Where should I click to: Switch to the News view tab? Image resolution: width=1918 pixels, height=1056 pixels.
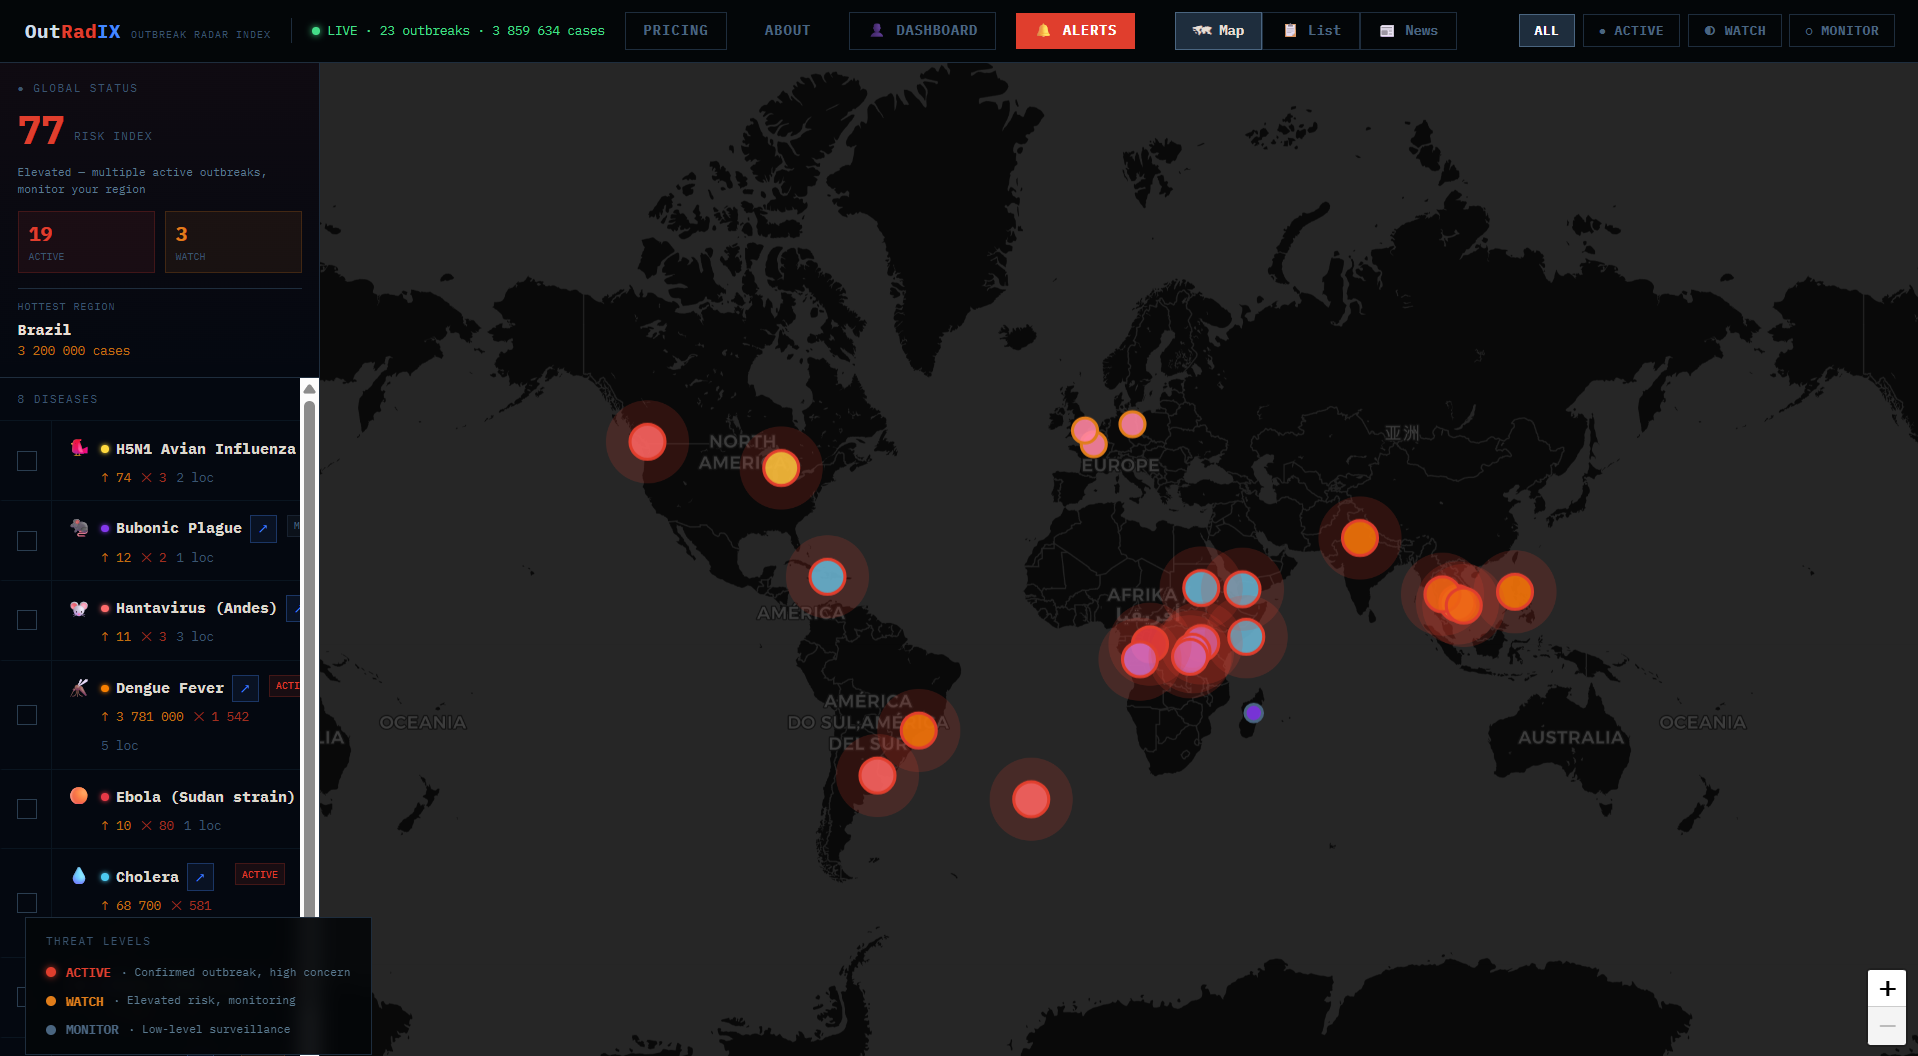[x=1408, y=31]
